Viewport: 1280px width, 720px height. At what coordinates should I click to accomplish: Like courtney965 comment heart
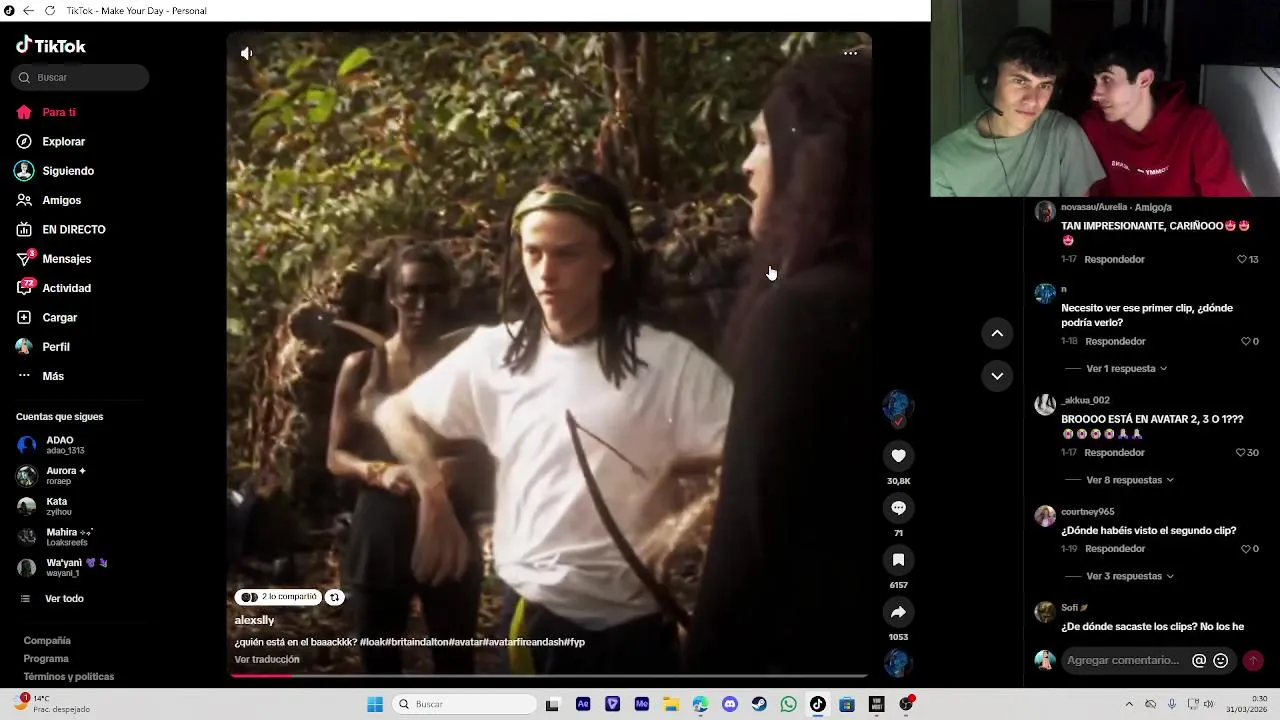1245,549
